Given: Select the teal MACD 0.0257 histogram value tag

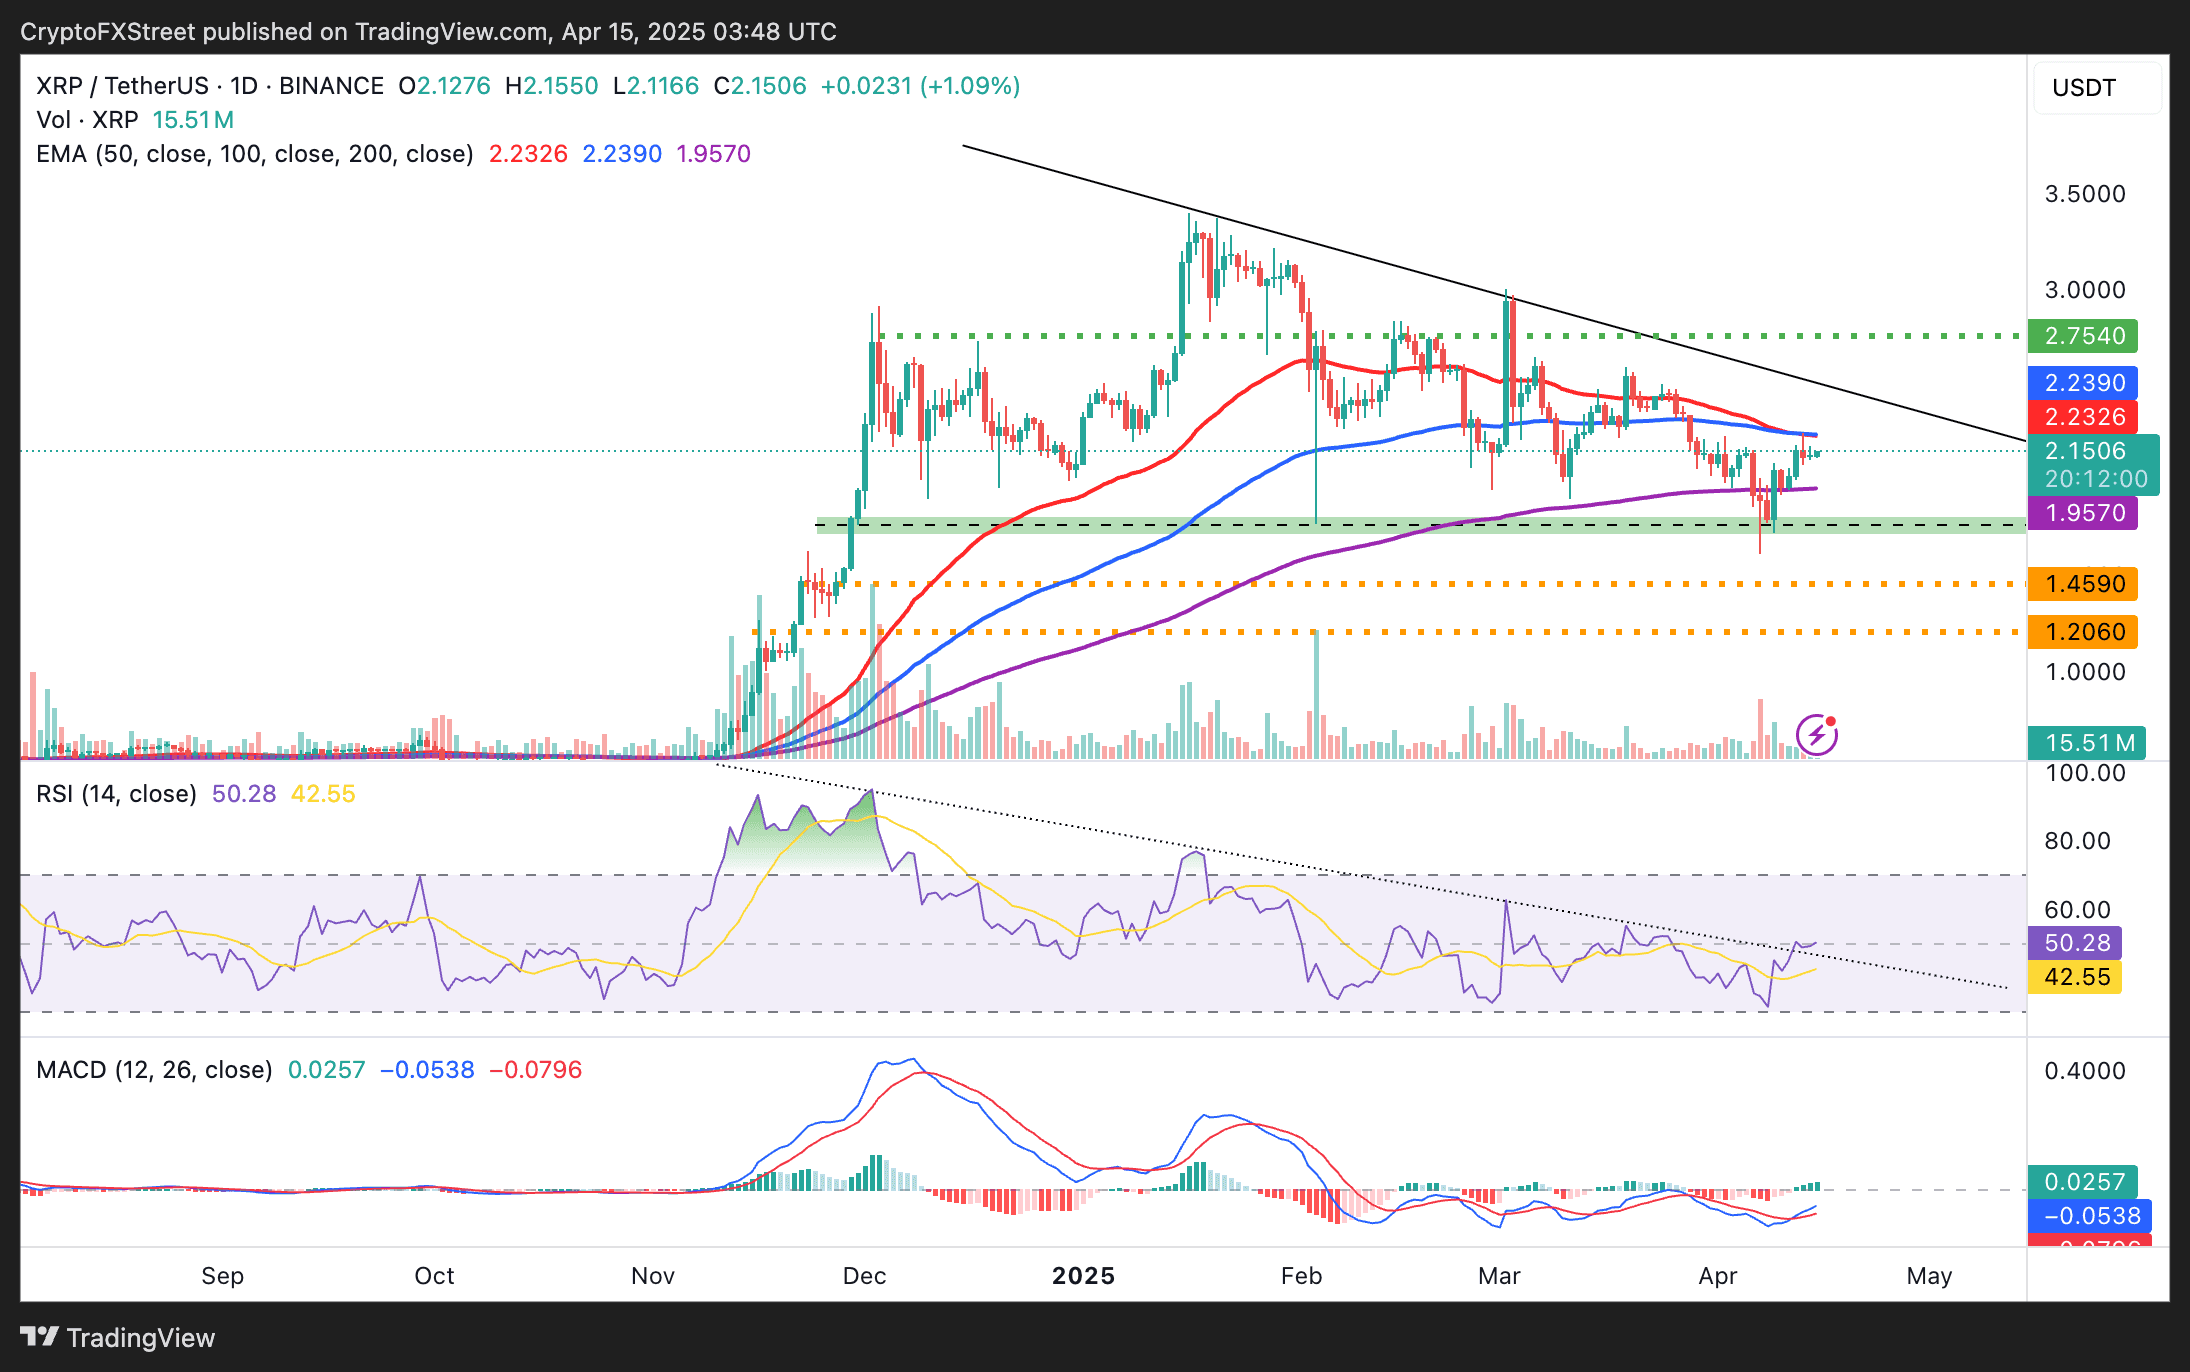Looking at the screenshot, I should tap(2083, 1182).
